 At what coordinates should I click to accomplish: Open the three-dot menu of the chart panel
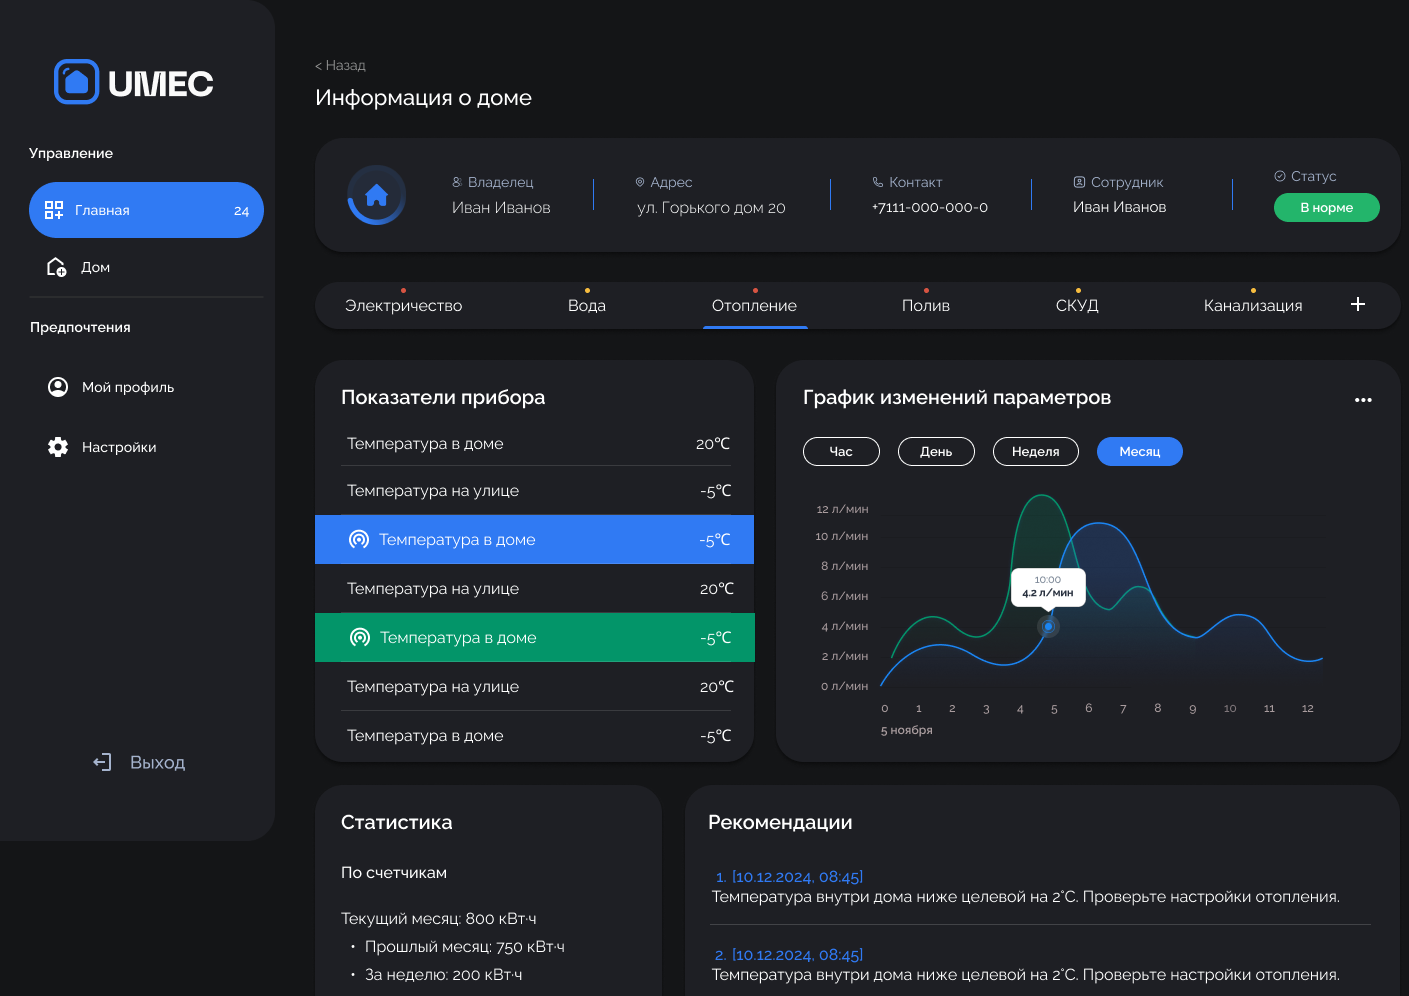tap(1363, 400)
